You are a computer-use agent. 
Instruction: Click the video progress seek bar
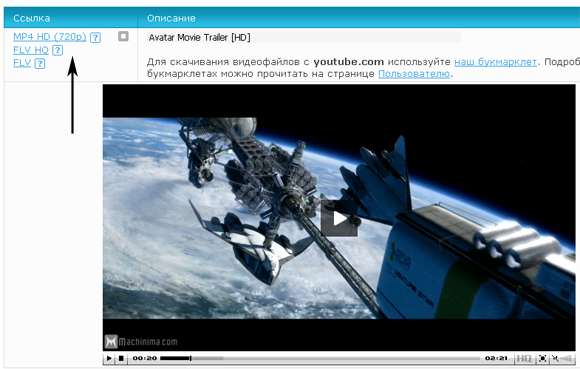click(x=320, y=358)
